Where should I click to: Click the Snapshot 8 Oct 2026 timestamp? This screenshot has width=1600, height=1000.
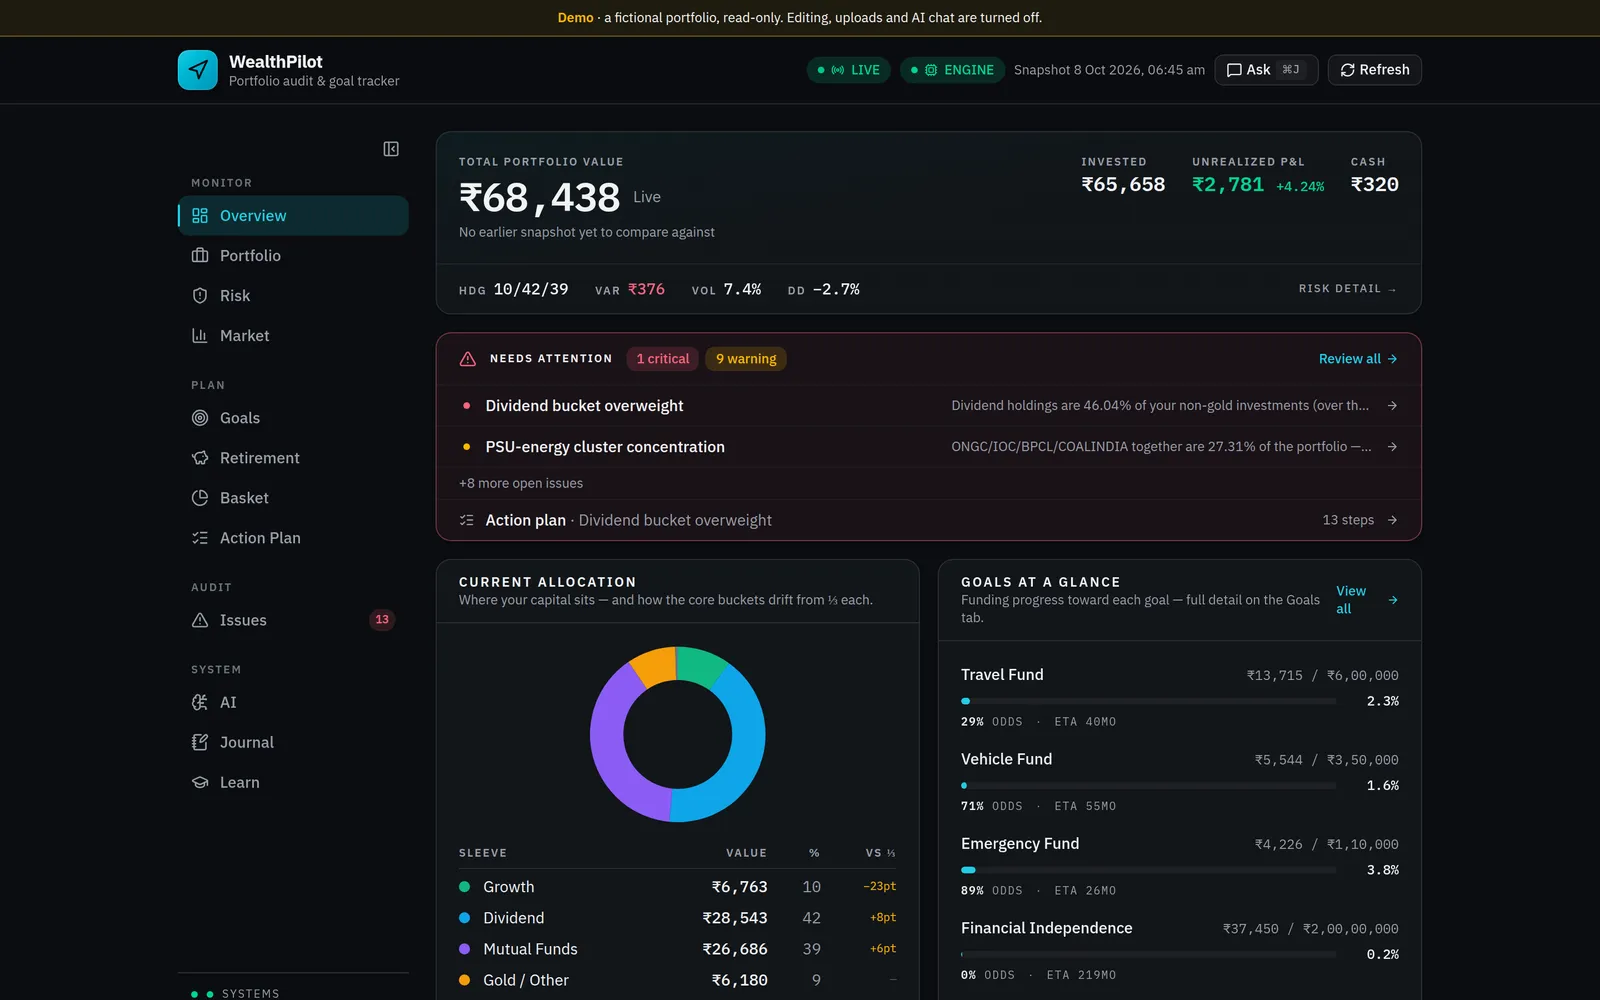pyautogui.click(x=1109, y=70)
